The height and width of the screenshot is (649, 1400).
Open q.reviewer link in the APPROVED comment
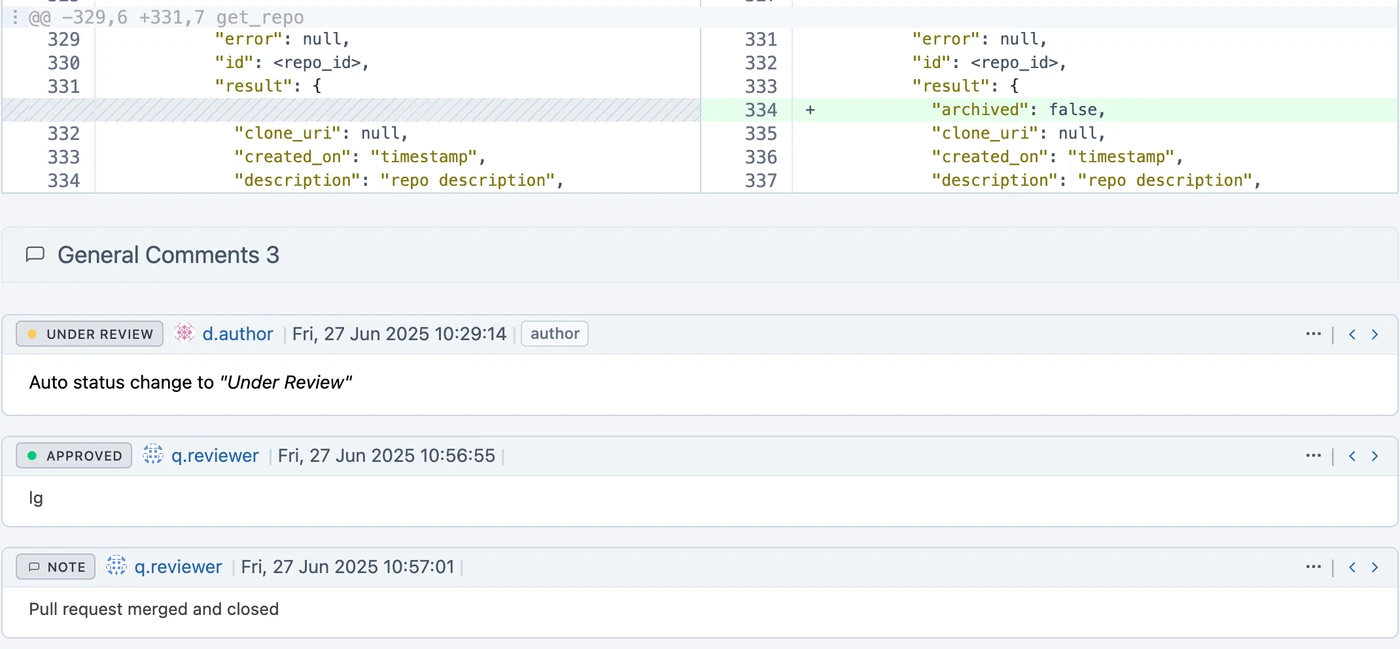coord(215,456)
